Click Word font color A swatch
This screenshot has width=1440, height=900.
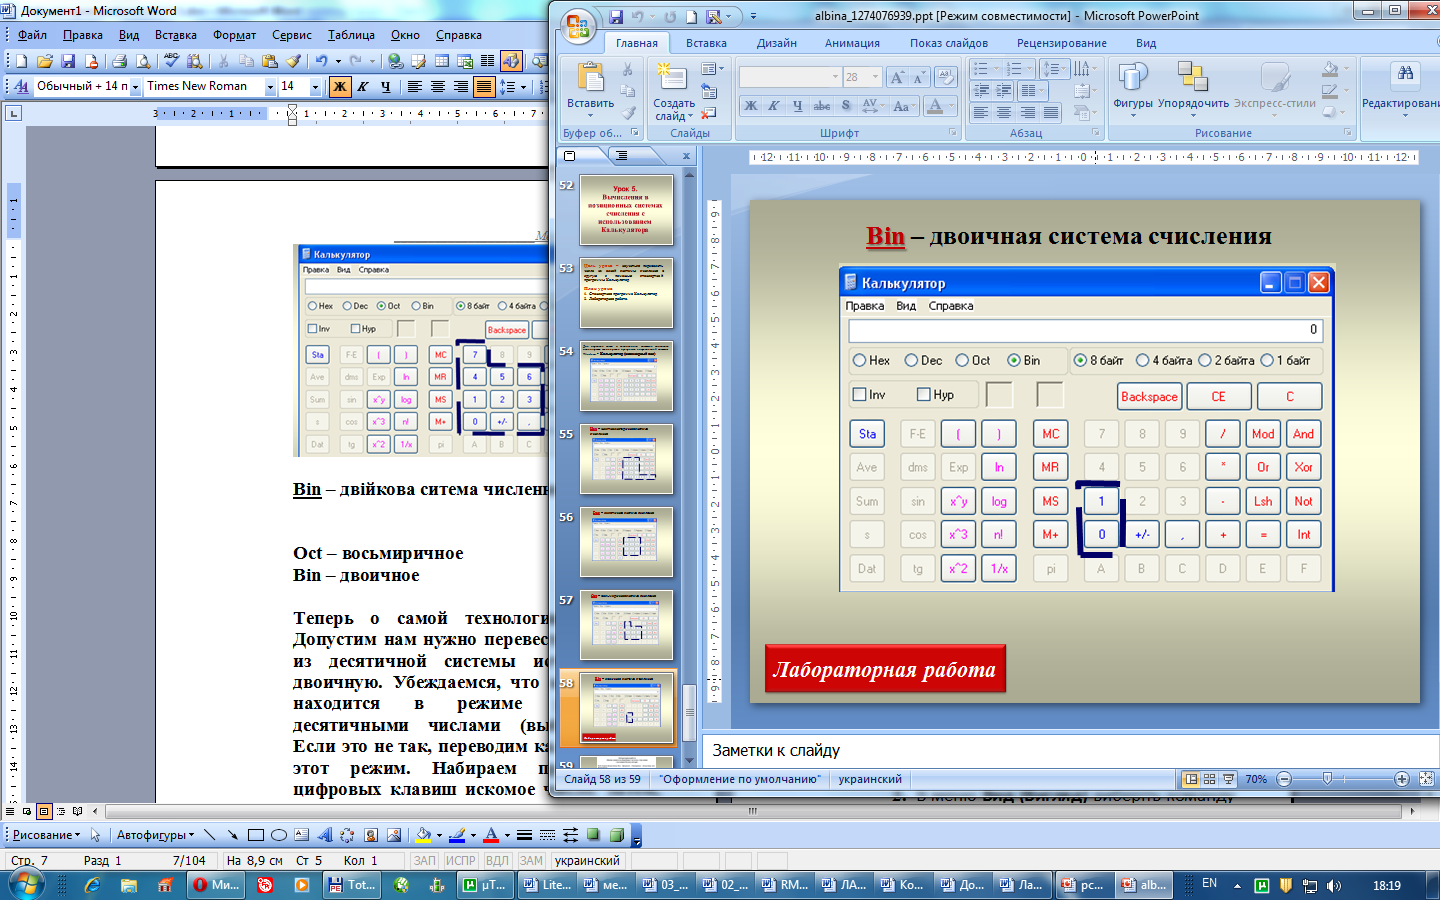tap(491, 835)
